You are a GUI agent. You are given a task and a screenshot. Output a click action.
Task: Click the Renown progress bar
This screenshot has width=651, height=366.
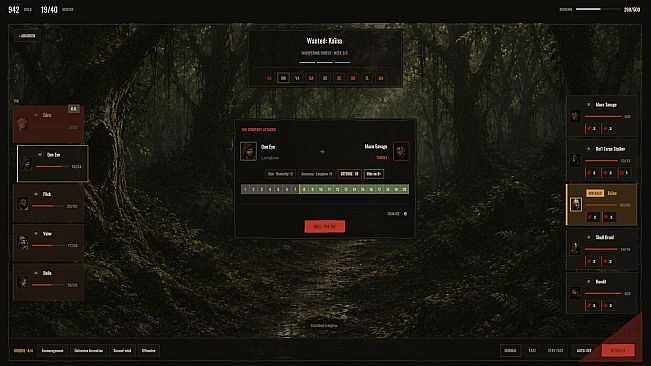tap(598, 9)
